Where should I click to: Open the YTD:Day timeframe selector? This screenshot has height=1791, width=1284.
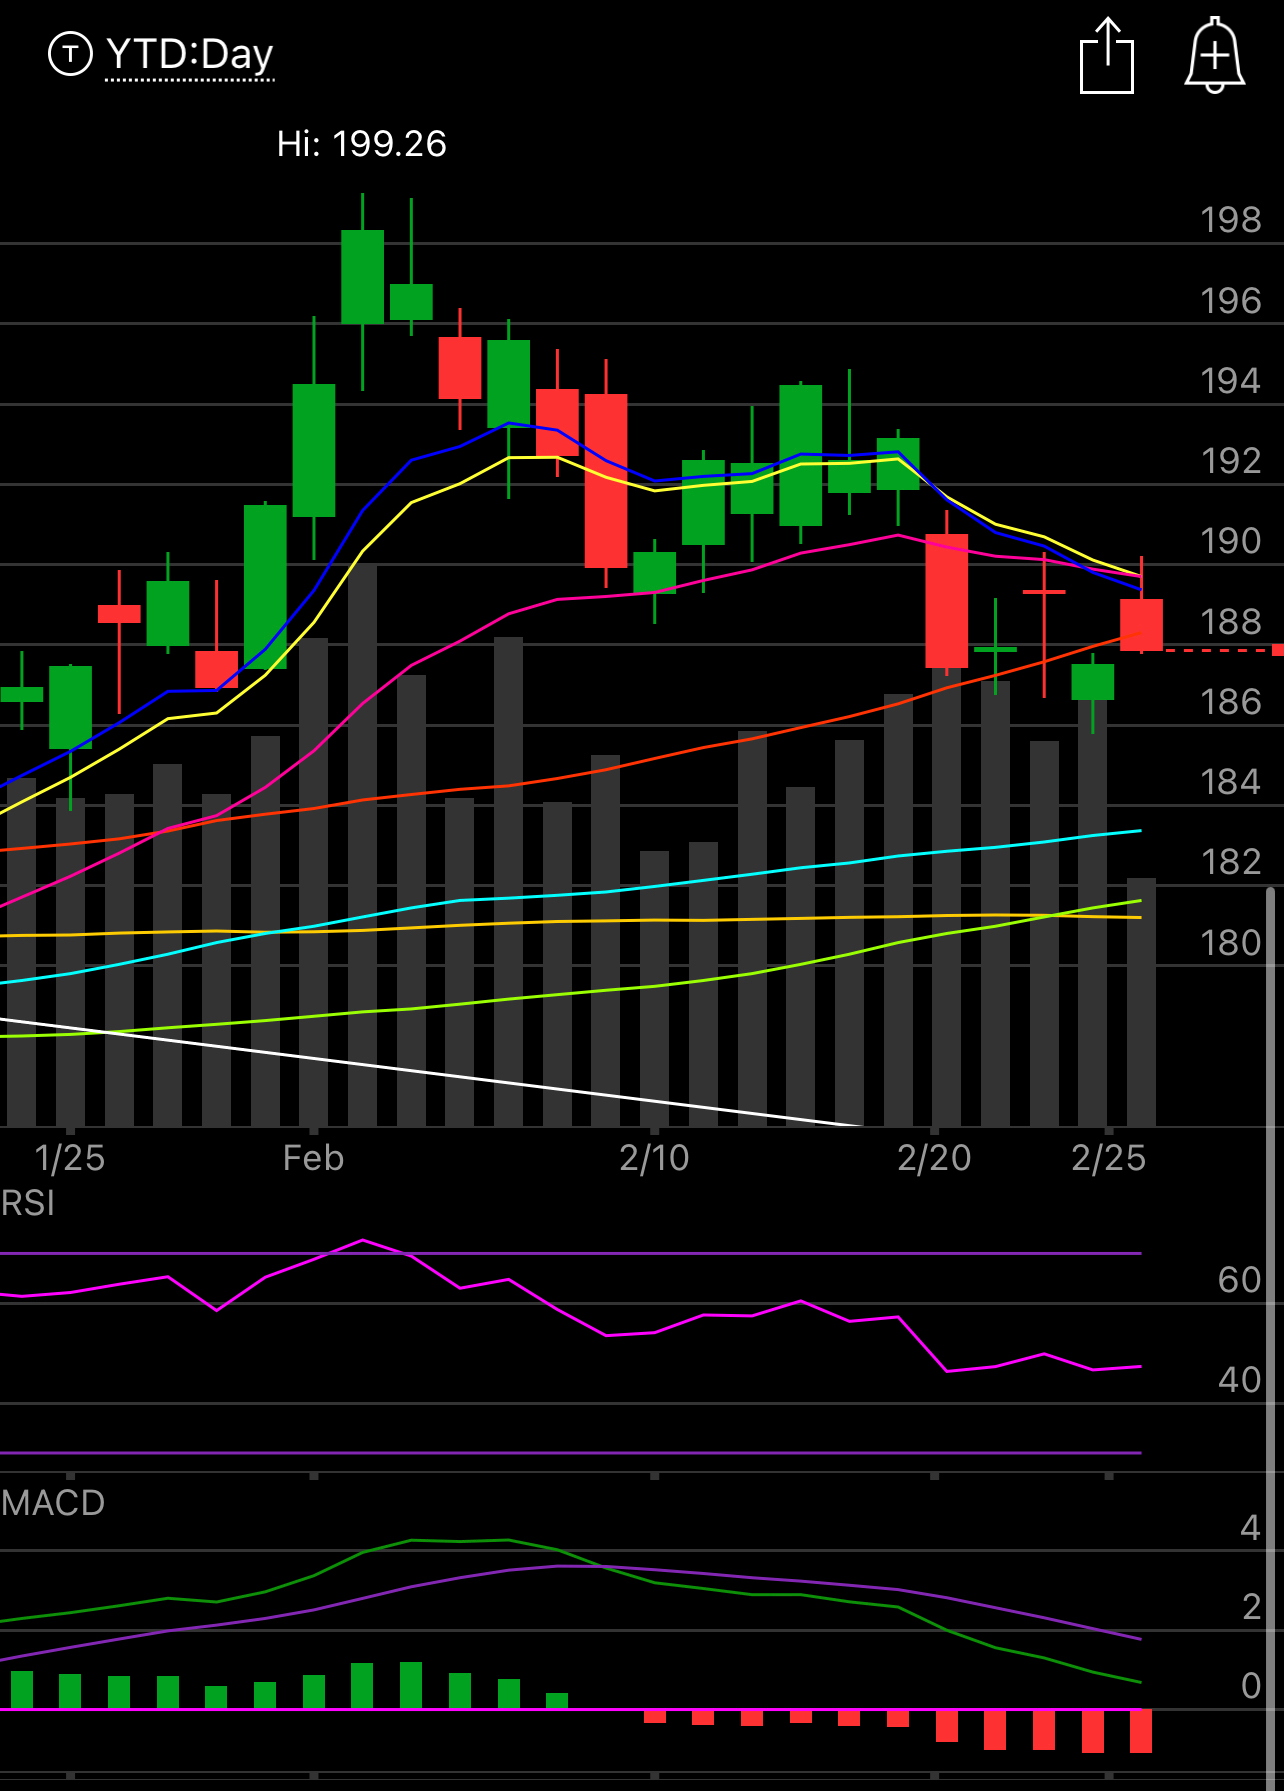pos(190,55)
